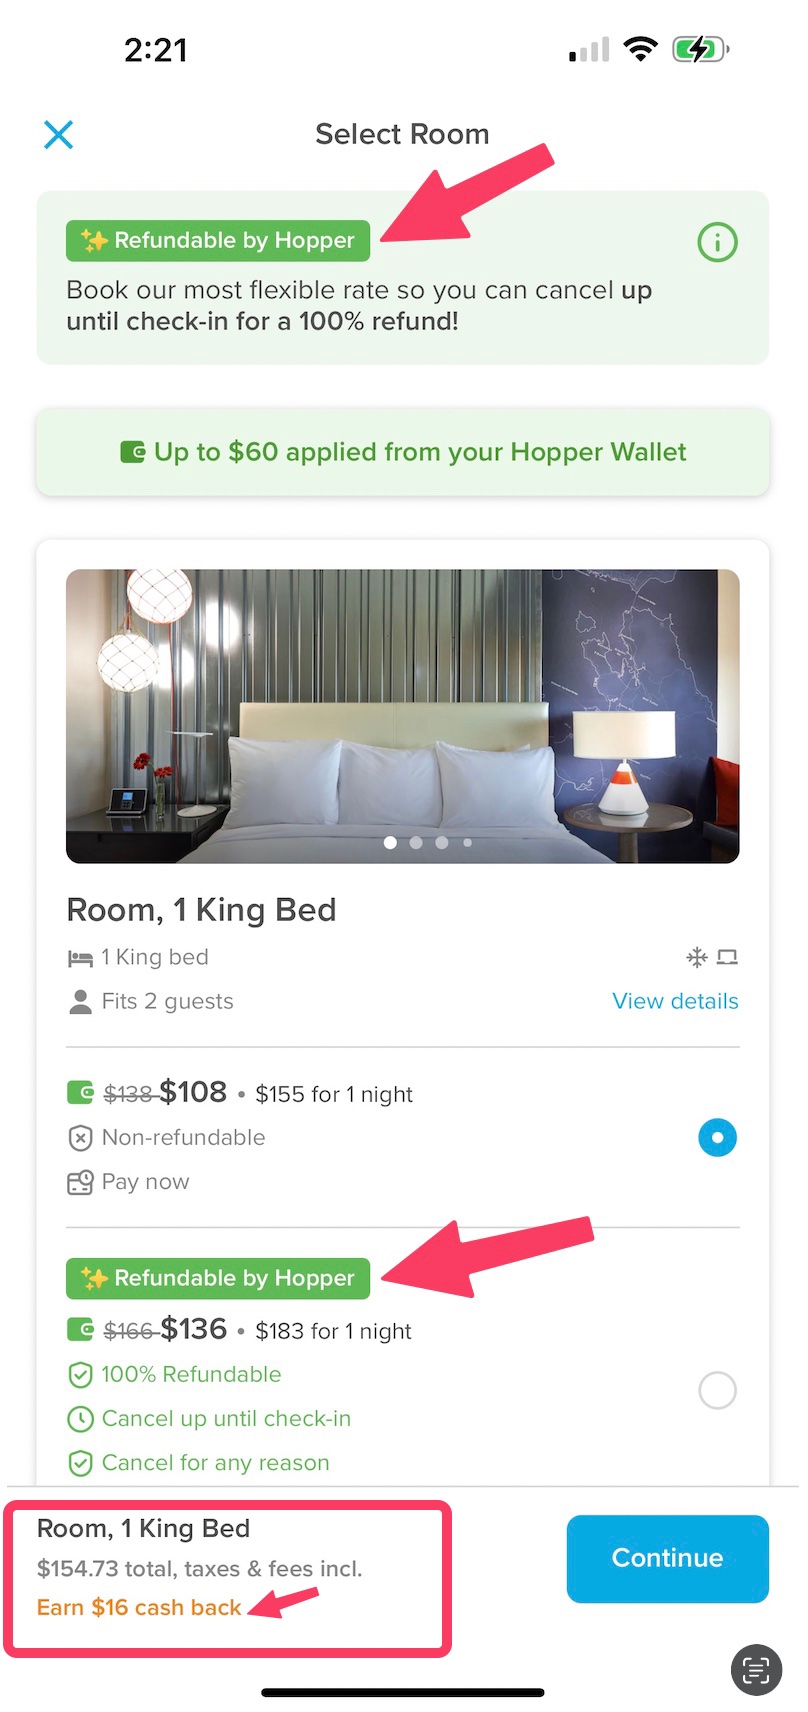
Task: Tap the guest icon beside Fits 2 guests
Action: click(78, 1001)
